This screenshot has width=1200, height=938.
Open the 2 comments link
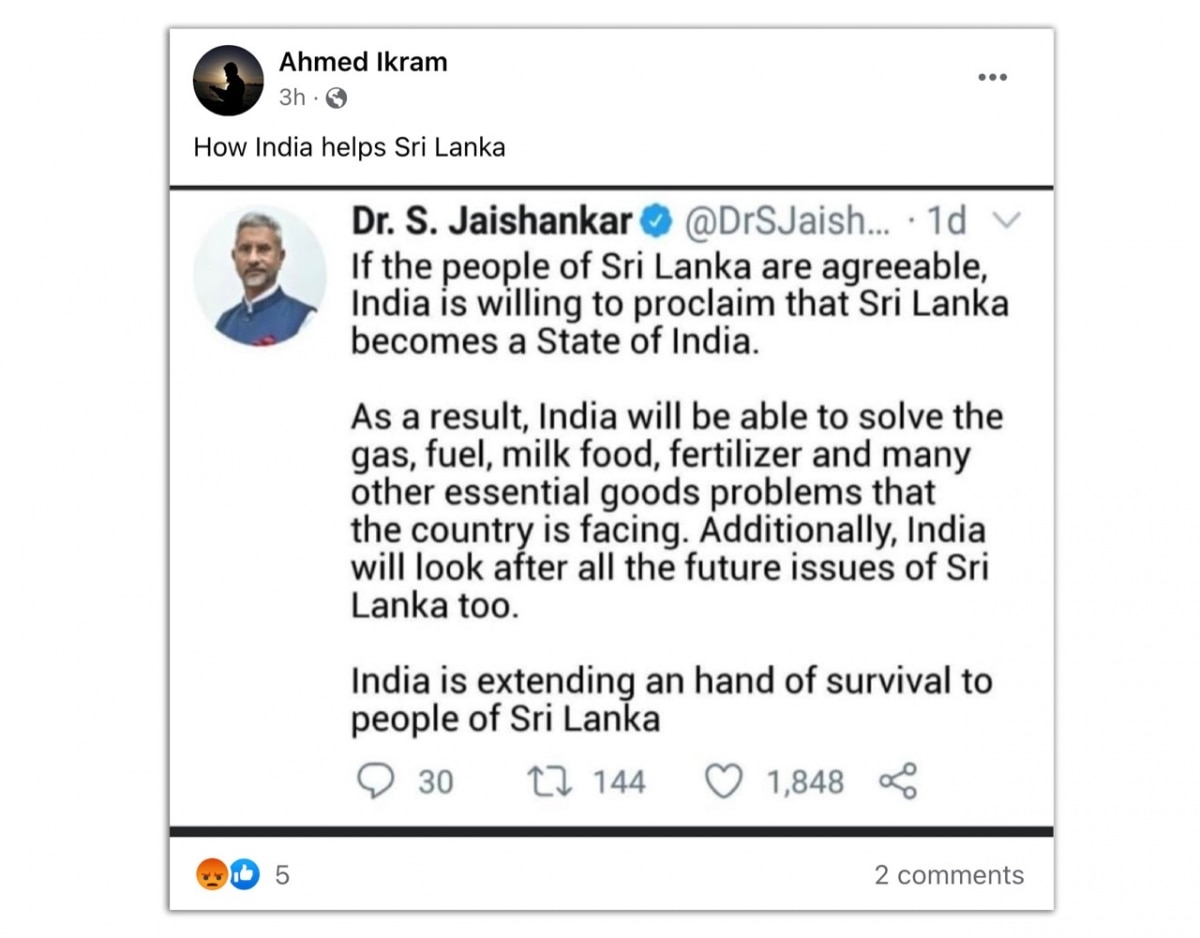[x=949, y=875]
